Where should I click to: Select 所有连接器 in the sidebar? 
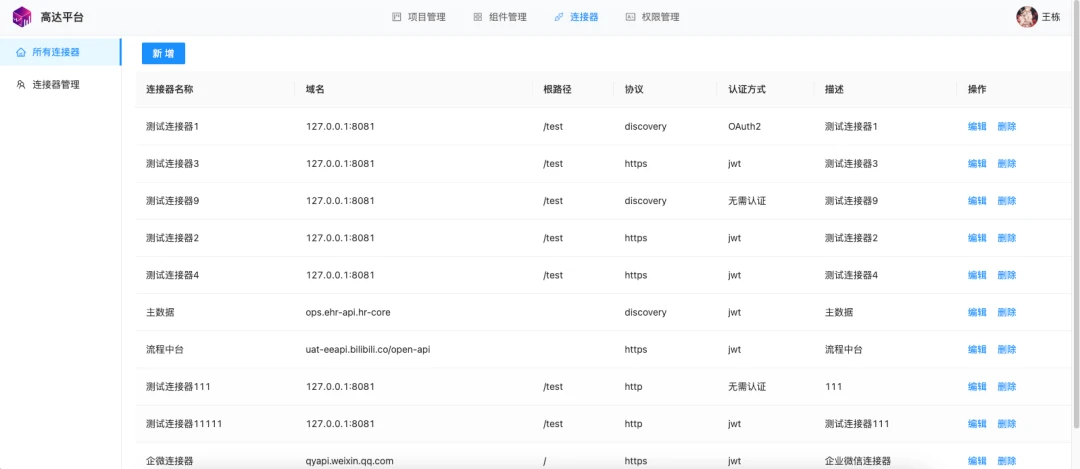pyautogui.click(x=61, y=52)
